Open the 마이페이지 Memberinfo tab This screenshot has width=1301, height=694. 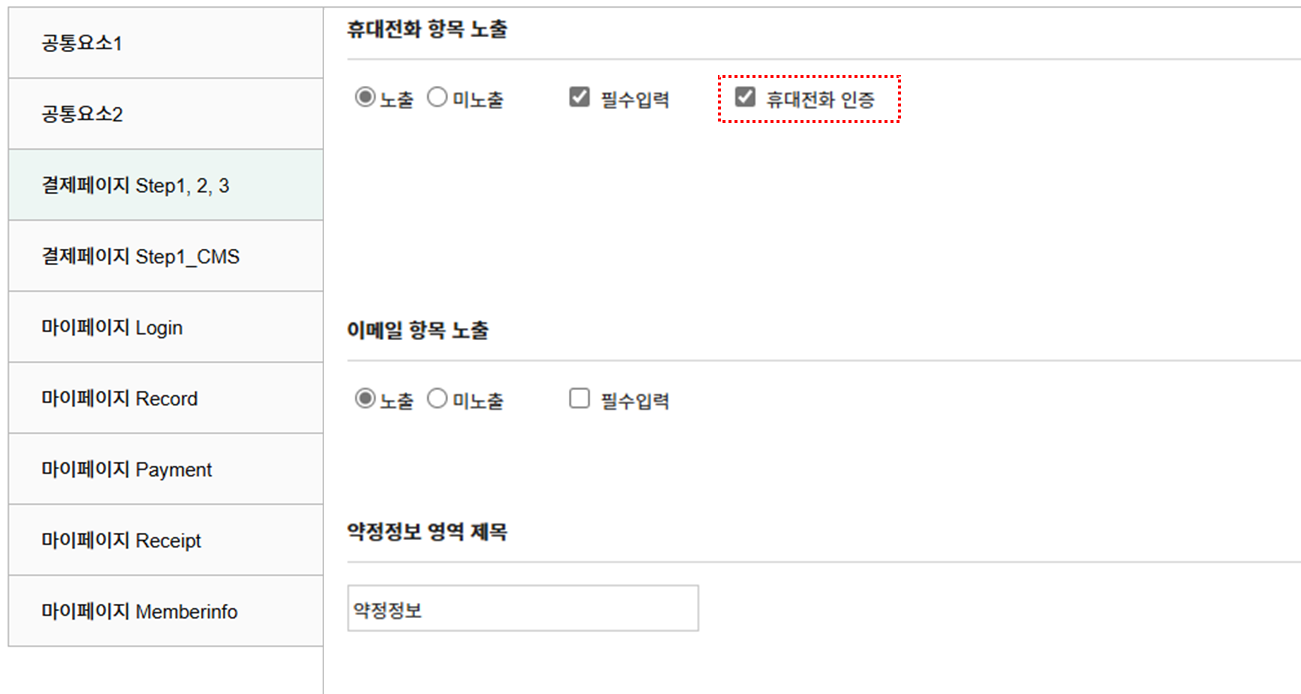[165, 612]
